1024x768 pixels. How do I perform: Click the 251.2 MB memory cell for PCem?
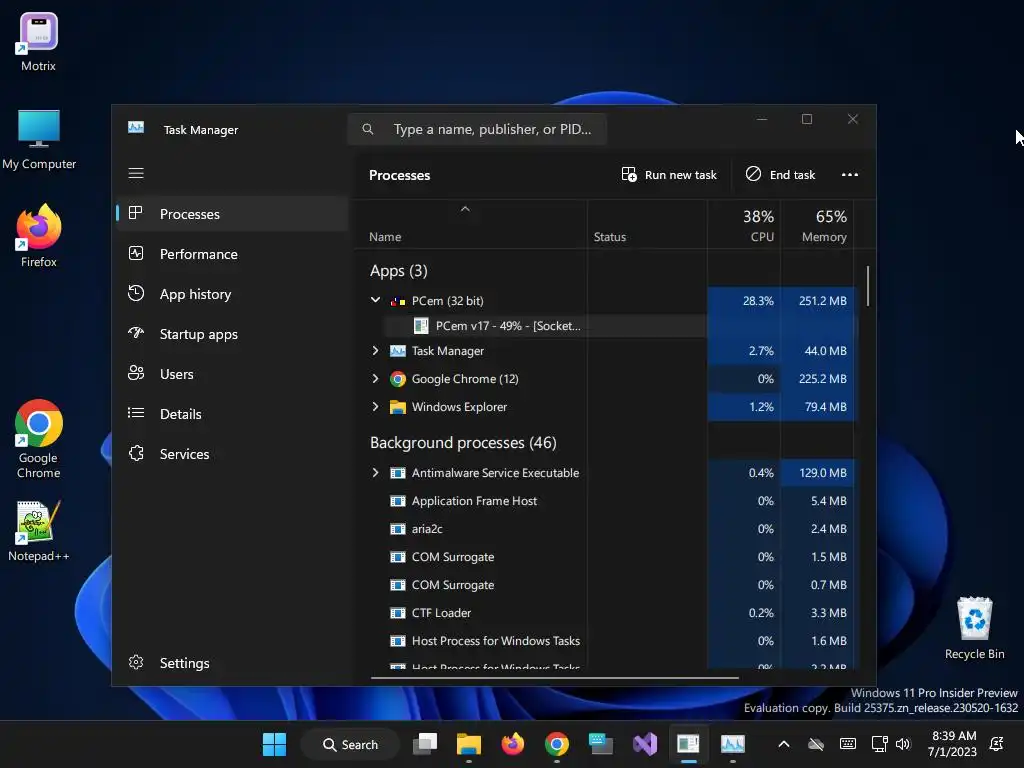click(818, 301)
